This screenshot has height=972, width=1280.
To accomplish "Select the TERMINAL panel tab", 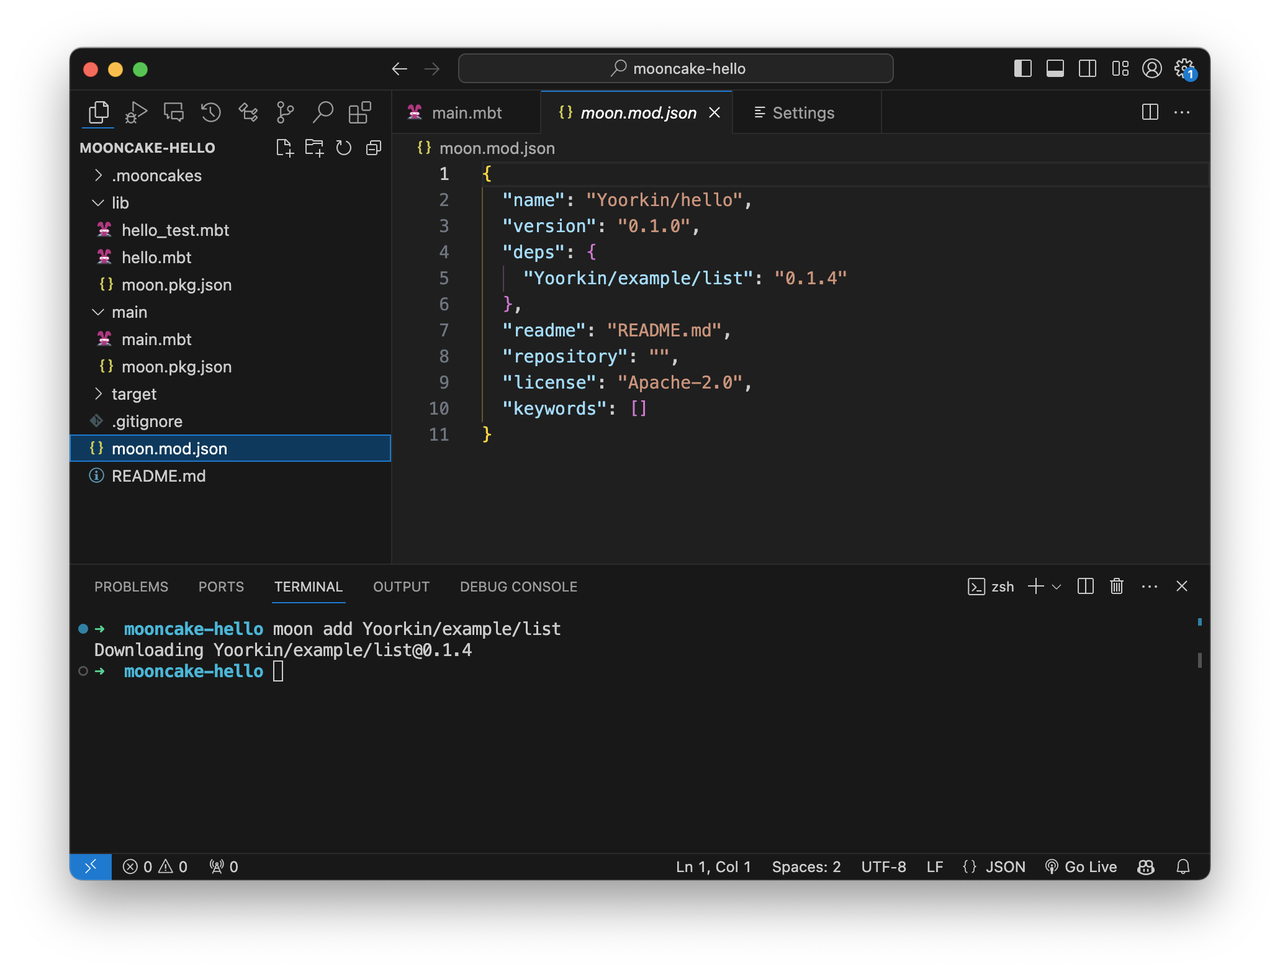I will pyautogui.click(x=308, y=587).
